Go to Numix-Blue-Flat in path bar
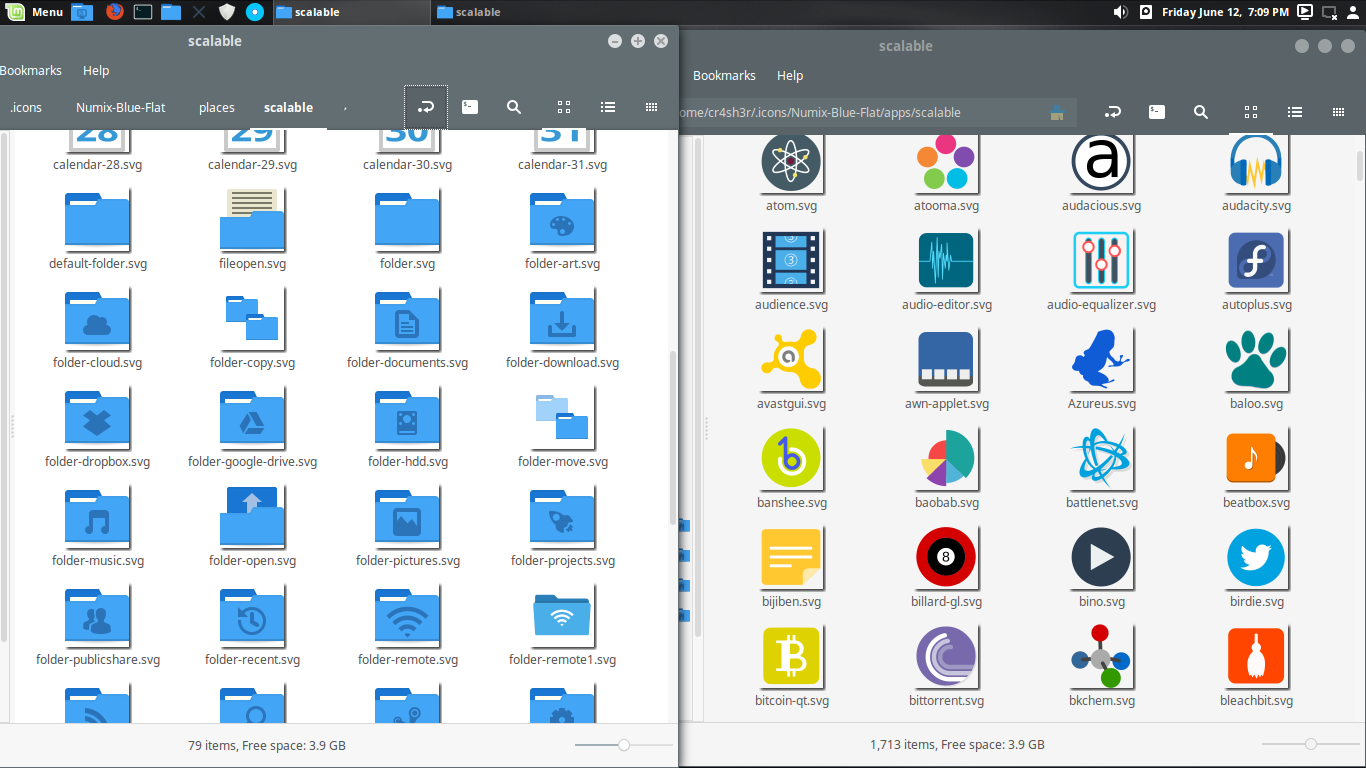The image size is (1366, 768). [x=121, y=107]
